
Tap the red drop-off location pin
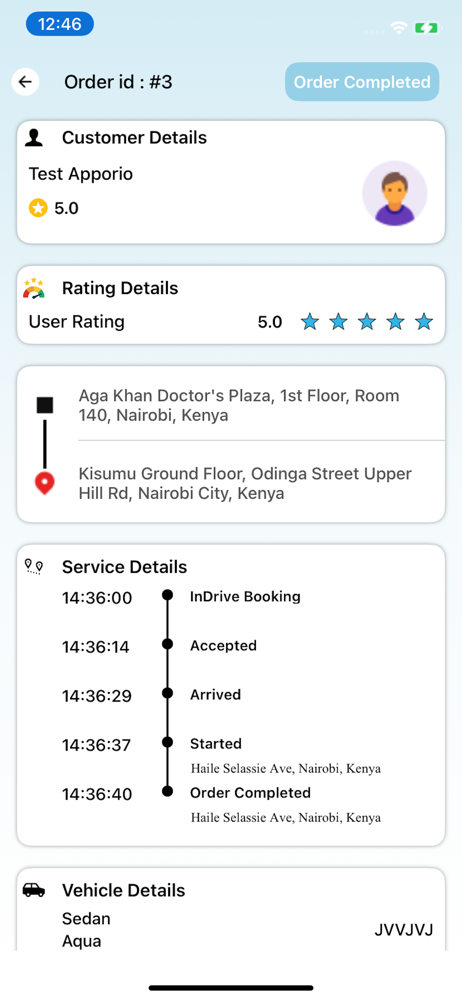pos(45,484)
